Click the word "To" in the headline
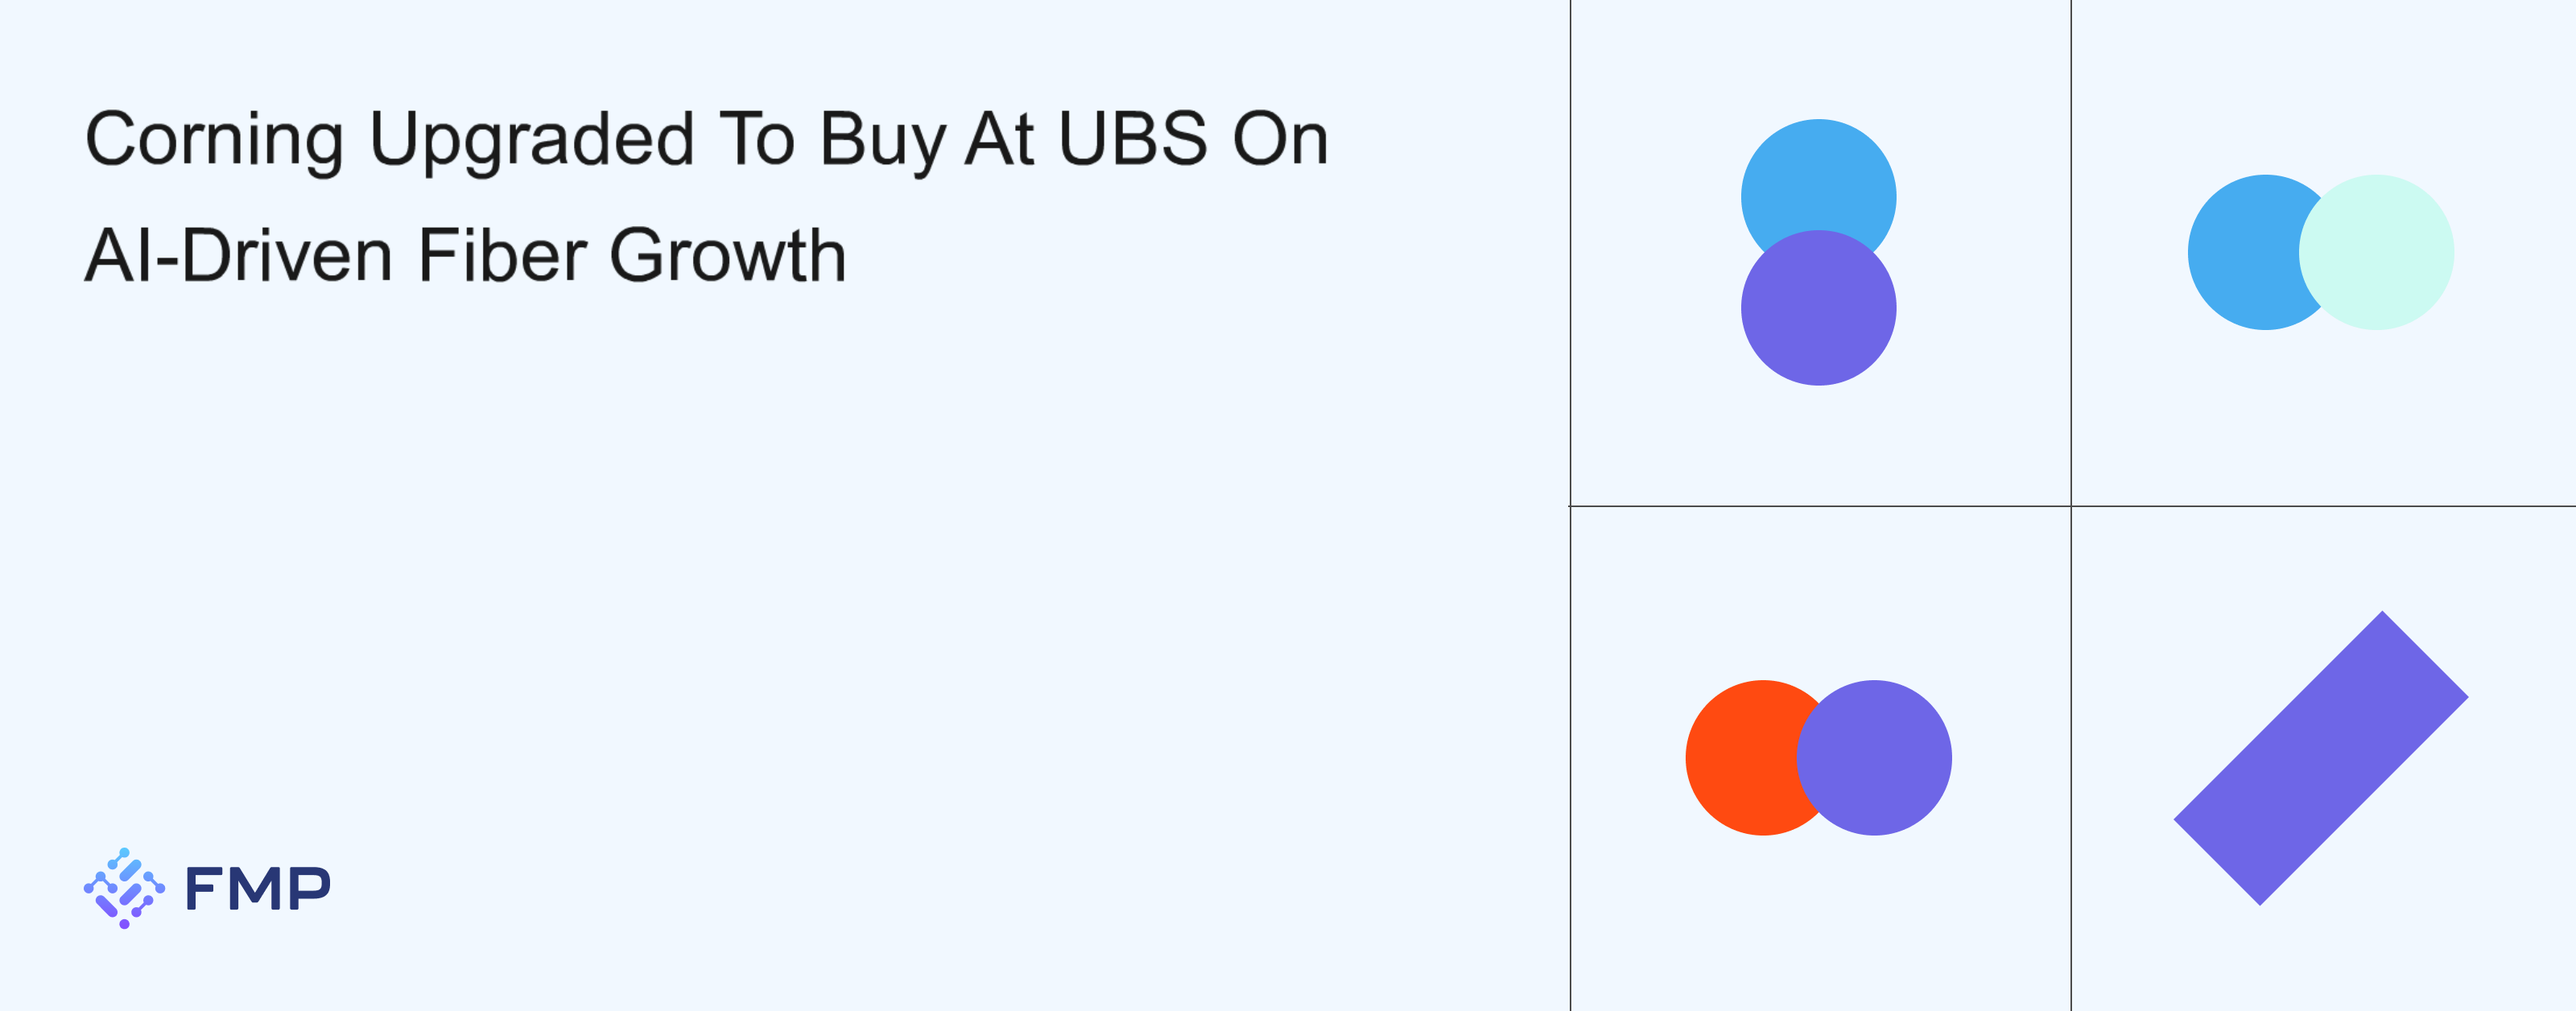 (x=756, y=139)
